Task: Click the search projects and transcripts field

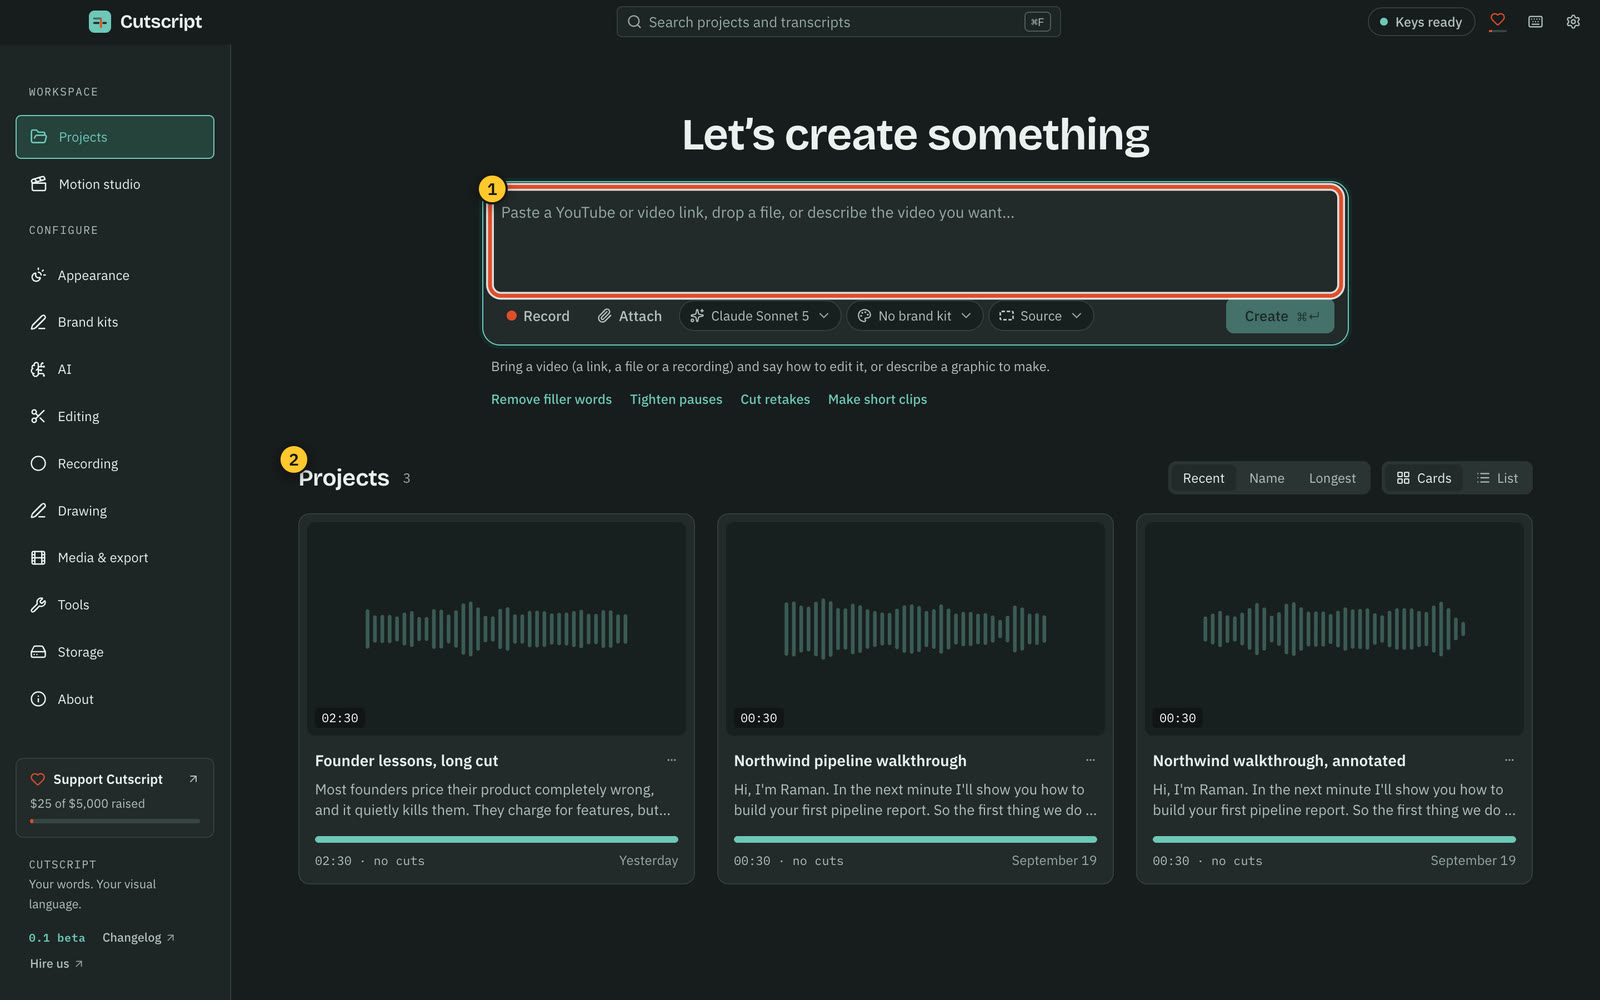Action: tap(838, 22)
